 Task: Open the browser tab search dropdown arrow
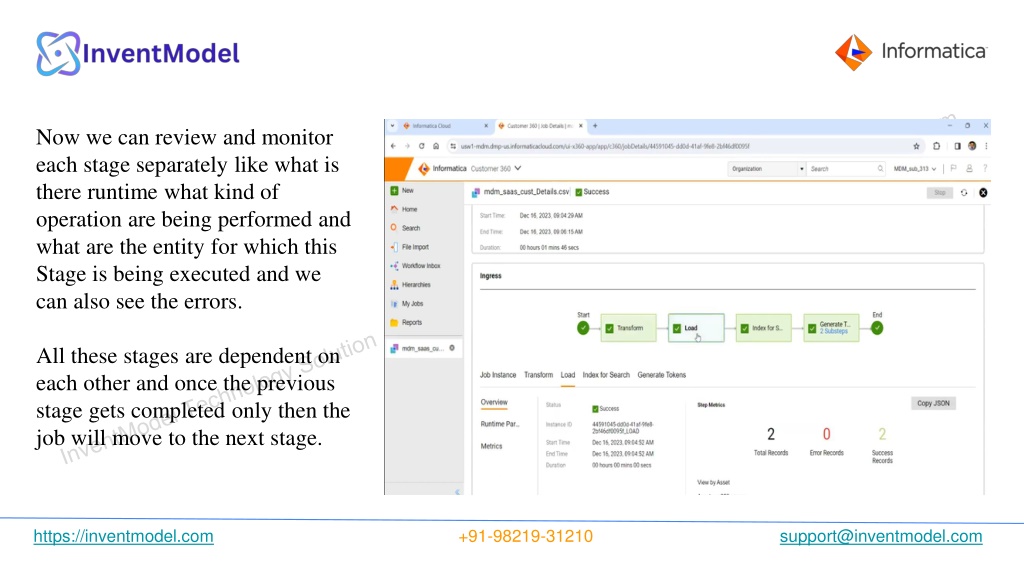point(392,125)
